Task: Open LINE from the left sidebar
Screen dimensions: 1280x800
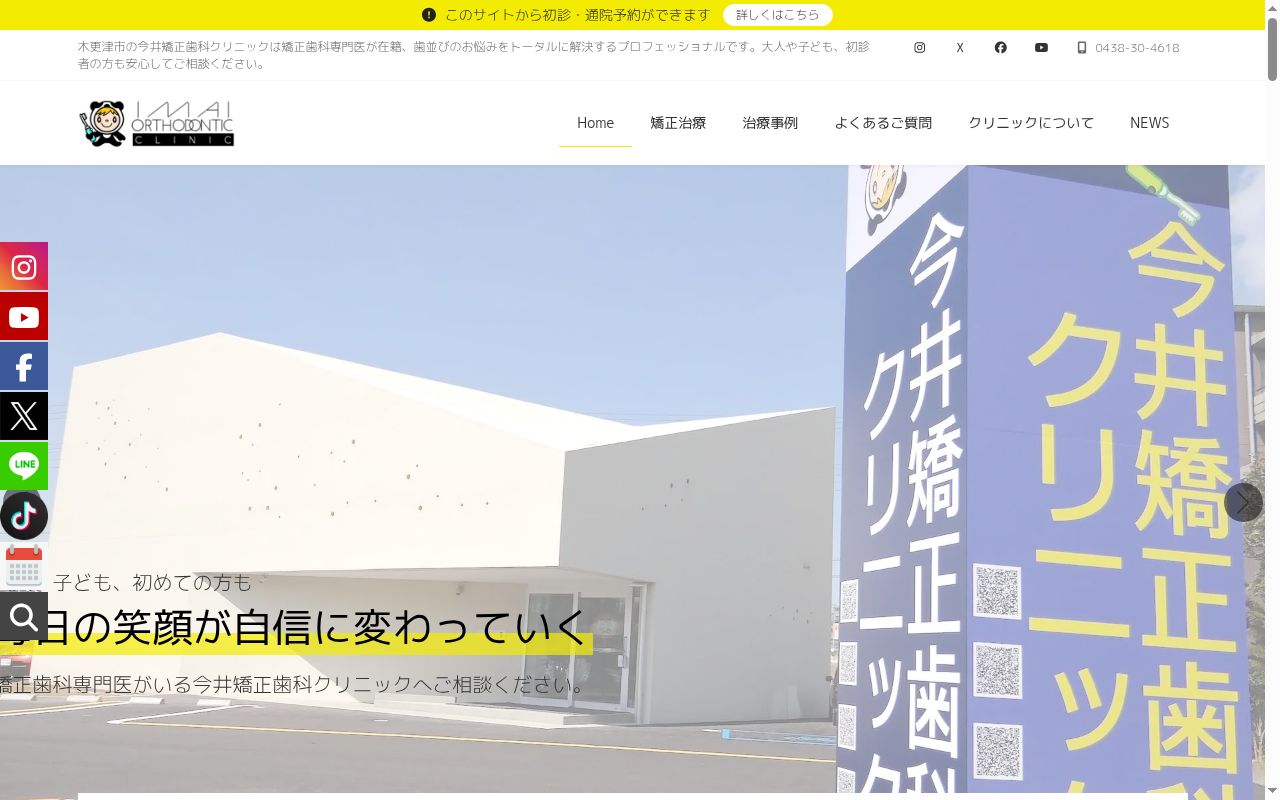Action: click(x=24, y=466)
